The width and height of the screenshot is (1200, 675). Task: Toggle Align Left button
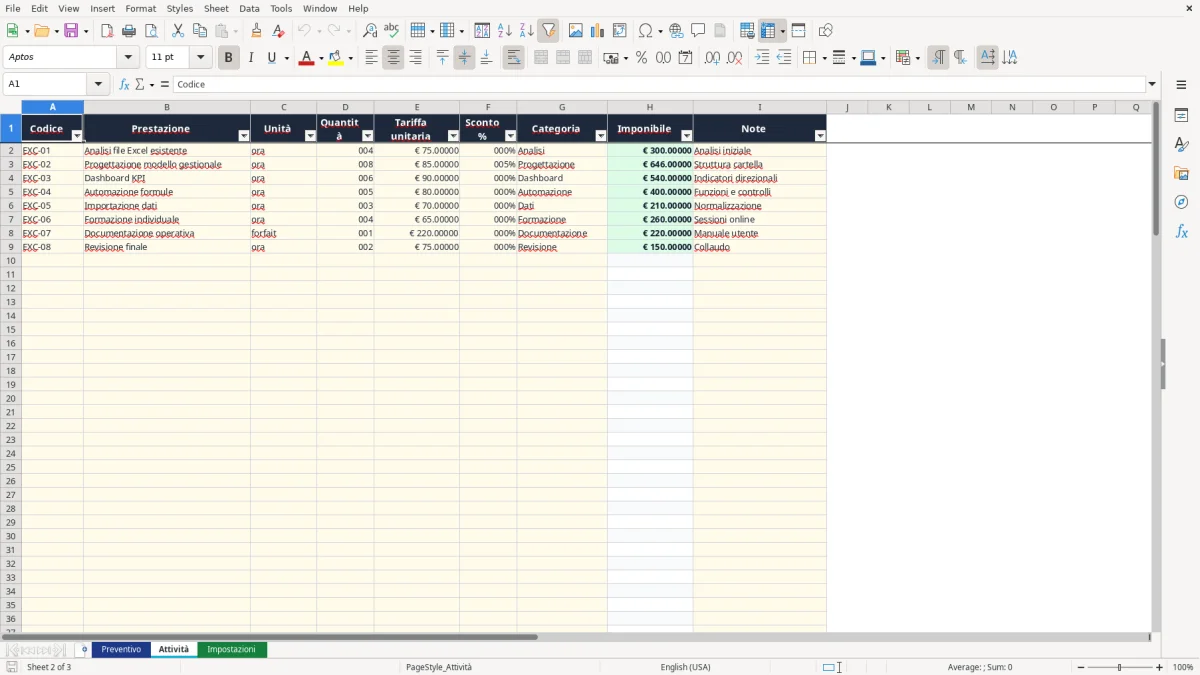coord(371,58)
